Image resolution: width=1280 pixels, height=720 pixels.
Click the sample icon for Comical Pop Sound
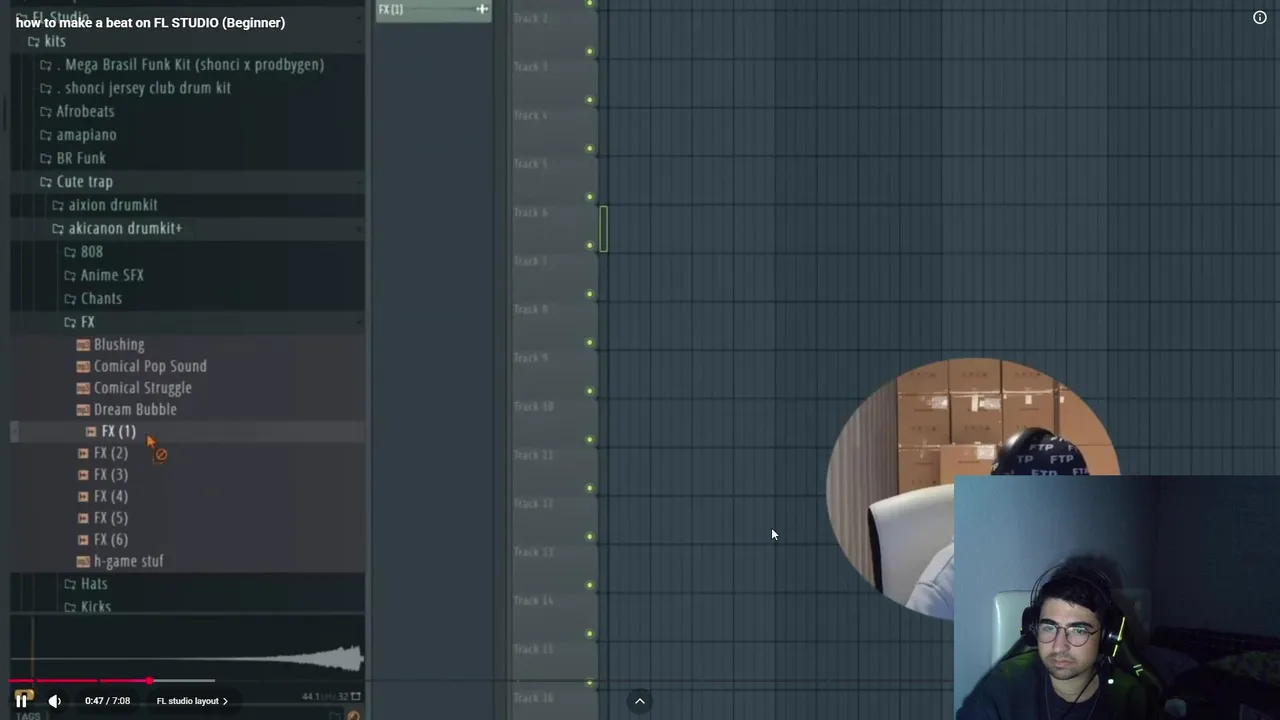pyautogui.click(x=83, y=367)
